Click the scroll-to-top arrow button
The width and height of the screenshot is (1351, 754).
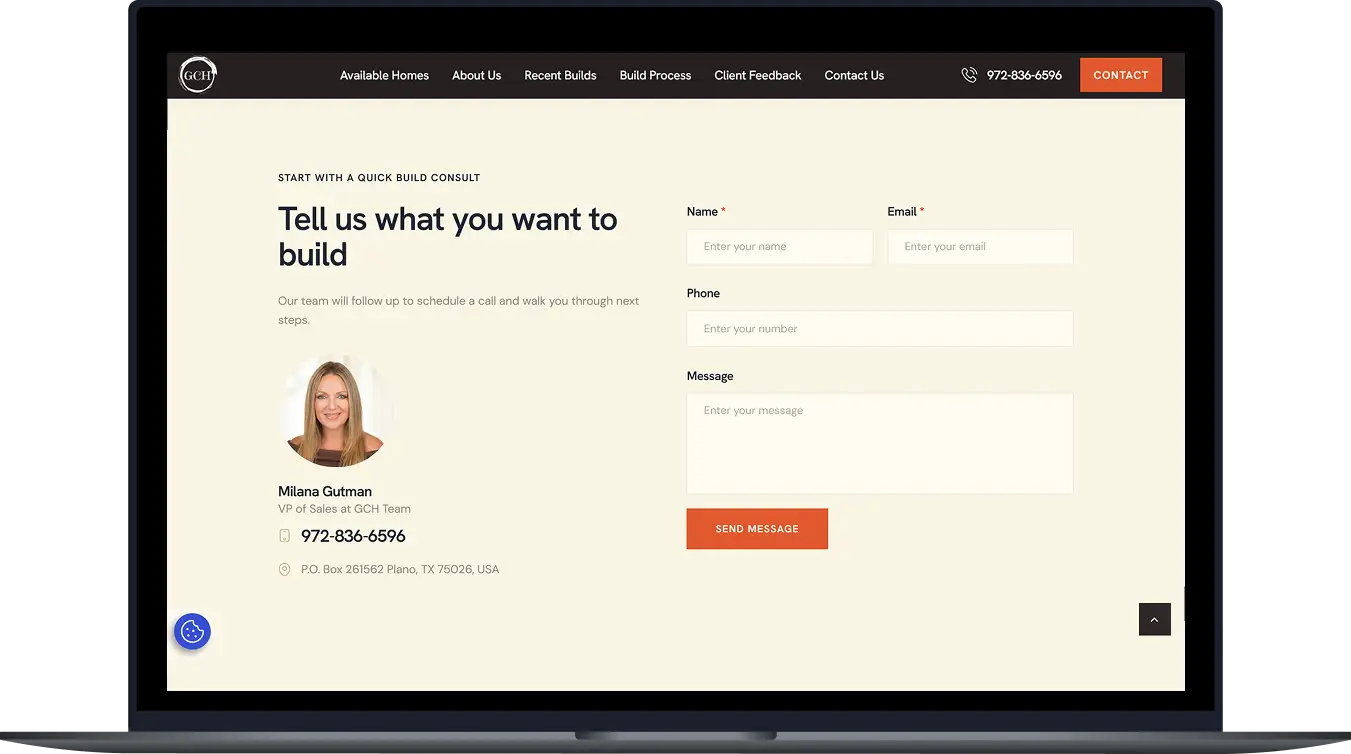(x=1154, y=620)
